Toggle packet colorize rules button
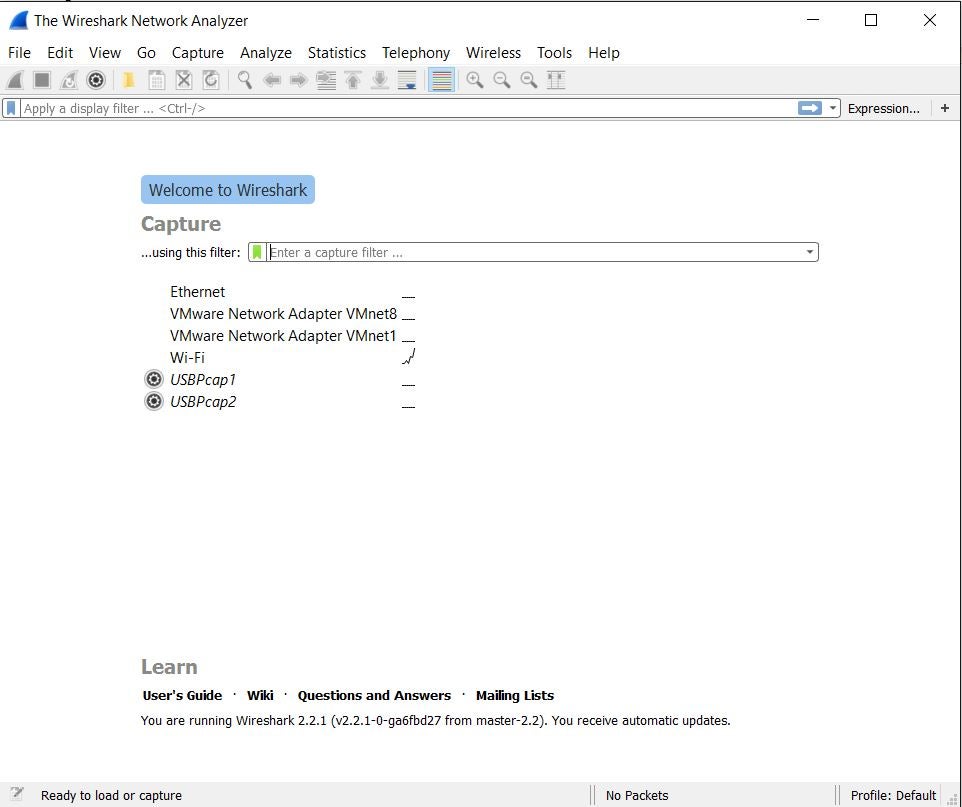 coord(441,80)
